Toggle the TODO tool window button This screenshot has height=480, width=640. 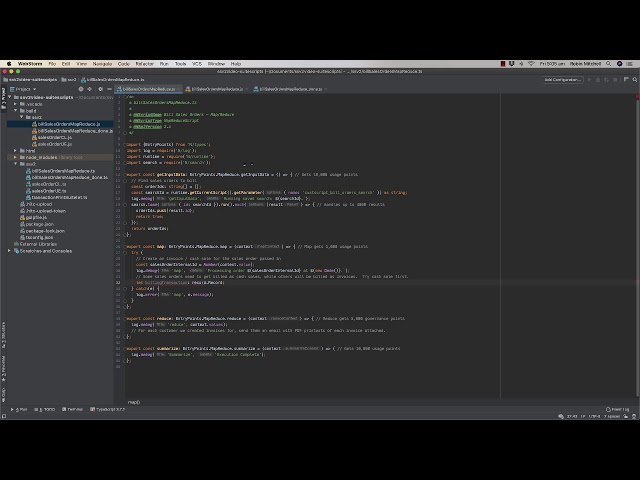(44, 409)
